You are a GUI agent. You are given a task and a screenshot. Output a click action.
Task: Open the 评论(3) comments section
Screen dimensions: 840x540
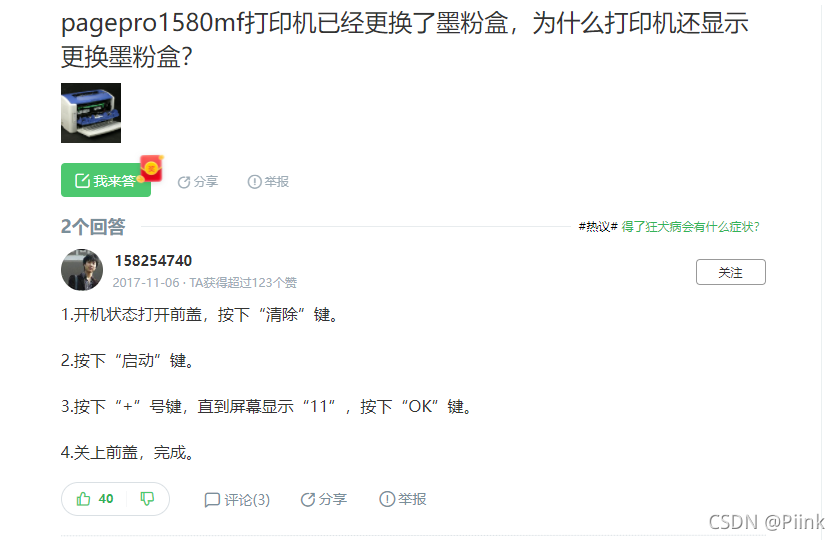pyautogui.click(x=237, y=500)
